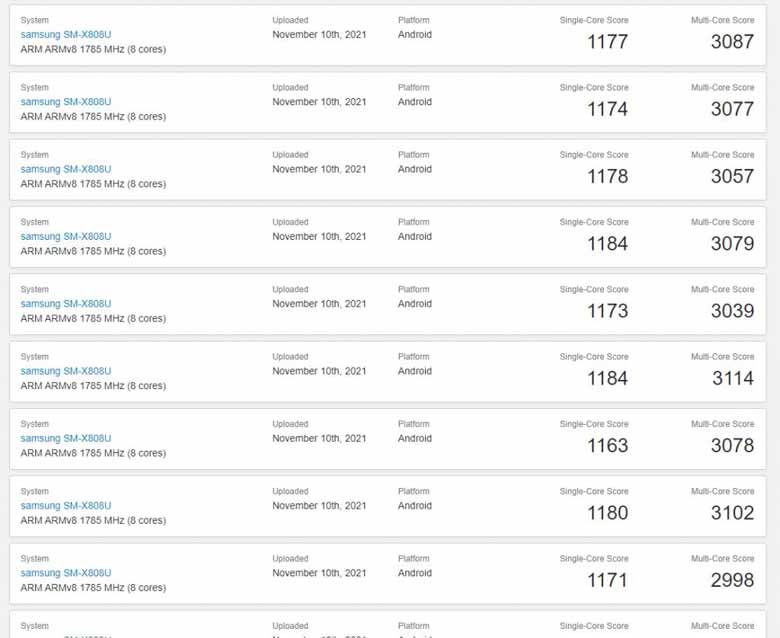Click the single-core score 1173
Viewport: 780px width, 638px height.
[x=607, y=311]
